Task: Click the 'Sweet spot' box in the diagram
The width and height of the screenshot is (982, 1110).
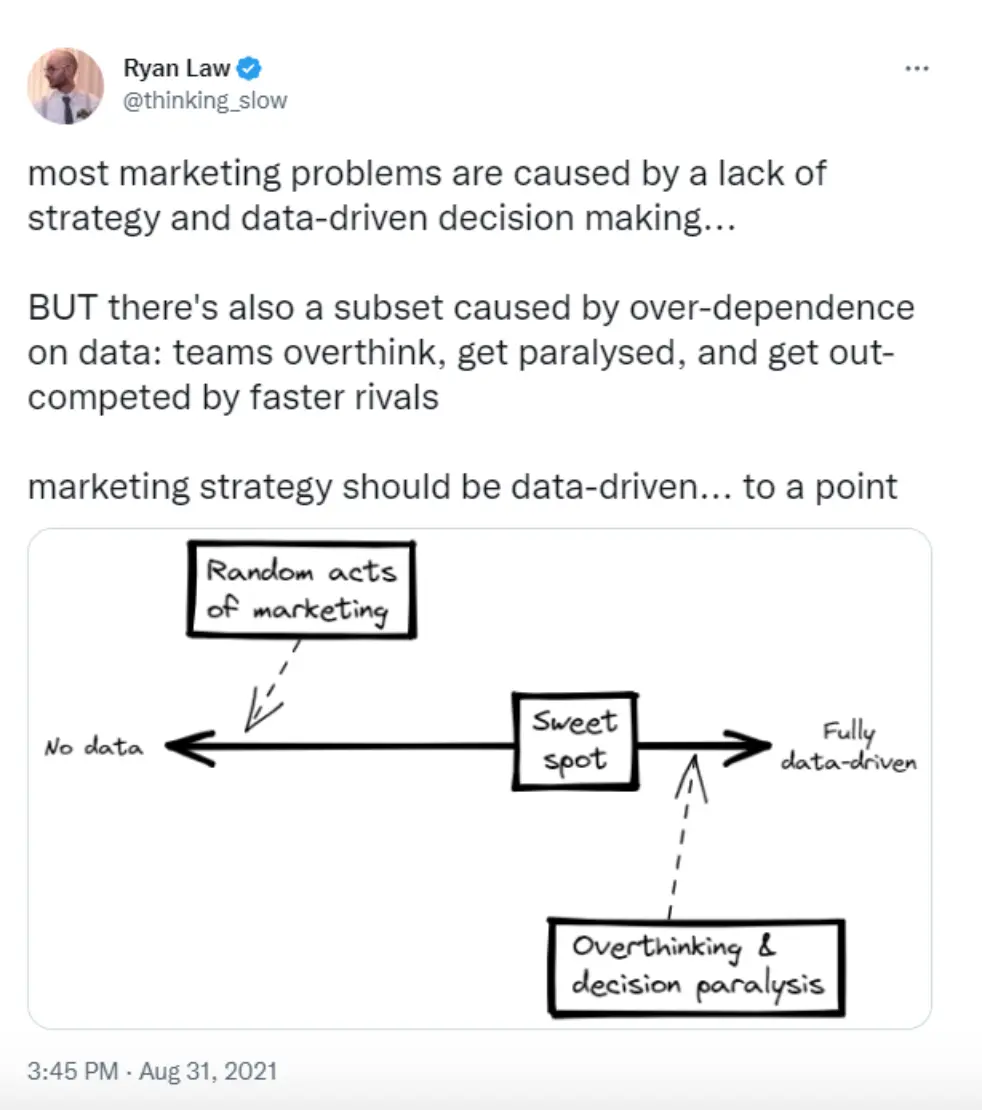Action: (574, 738)
